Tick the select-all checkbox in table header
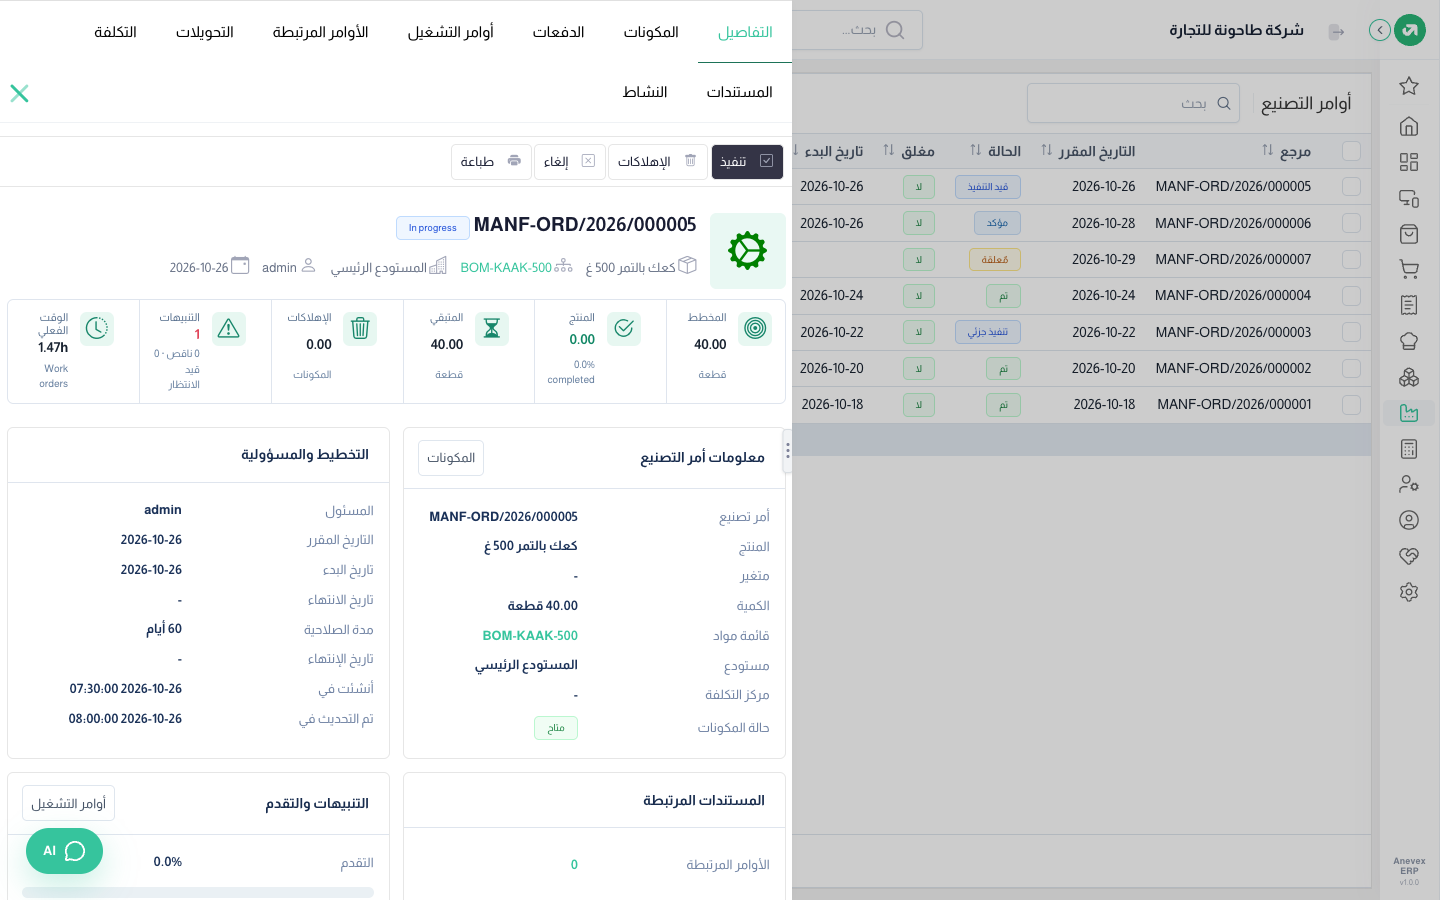The width and height of the screenshot is (1440, 900). point(1351,151)
